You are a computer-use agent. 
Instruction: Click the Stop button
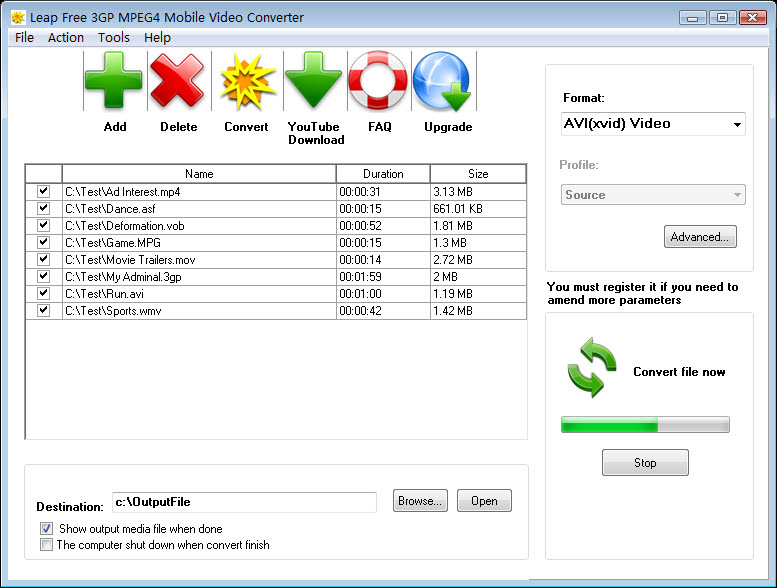coord(645,463)
